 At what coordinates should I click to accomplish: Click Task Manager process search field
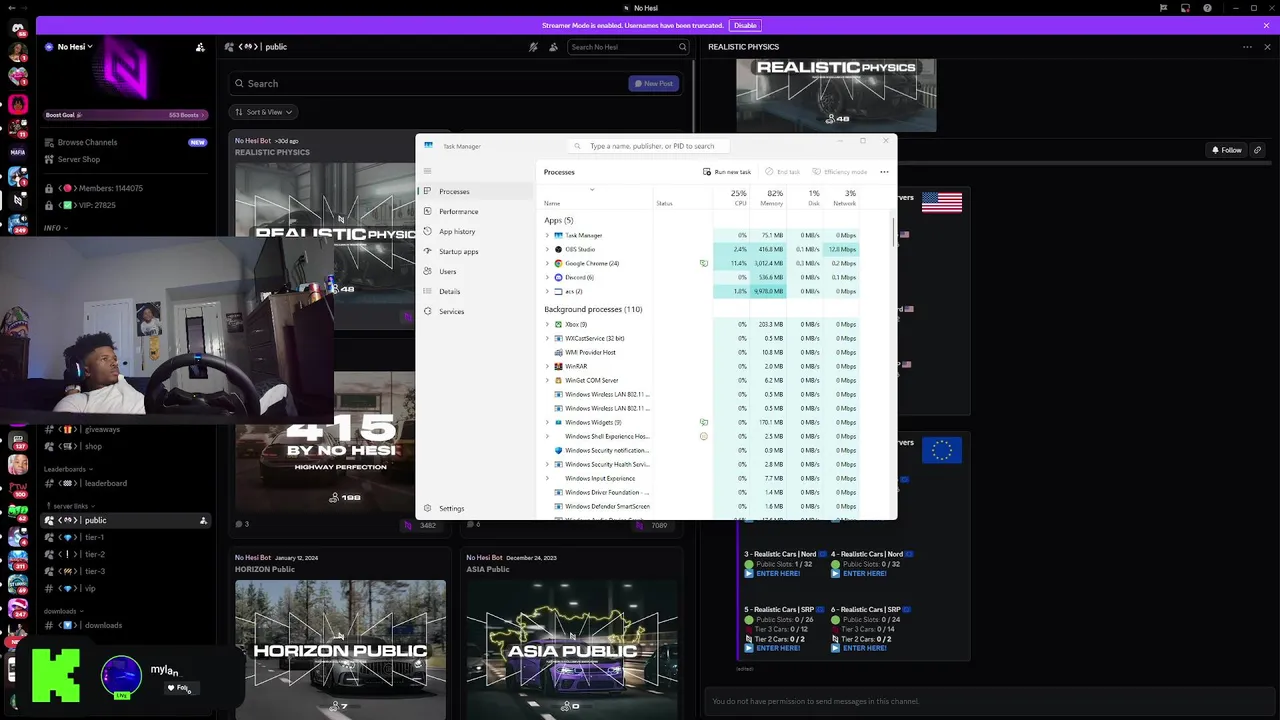pos(650,146)
